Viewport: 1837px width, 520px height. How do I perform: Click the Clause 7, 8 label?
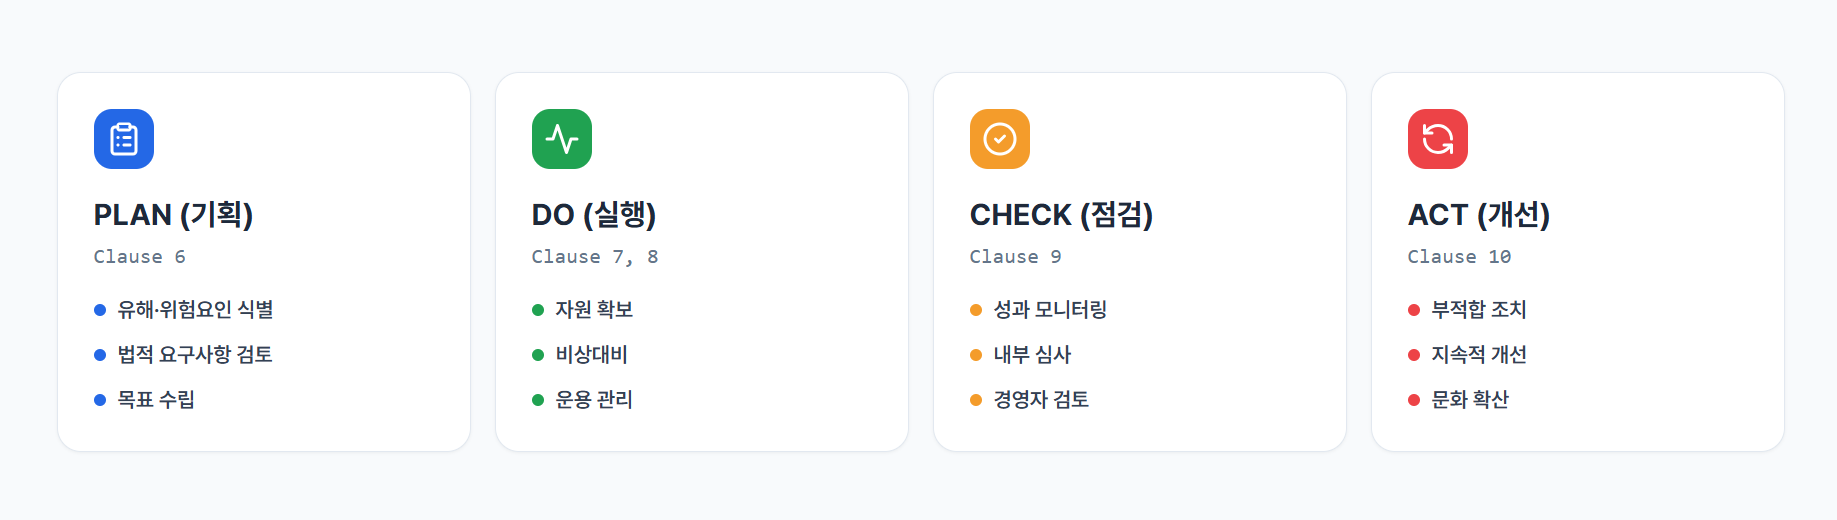coord(595,257)
